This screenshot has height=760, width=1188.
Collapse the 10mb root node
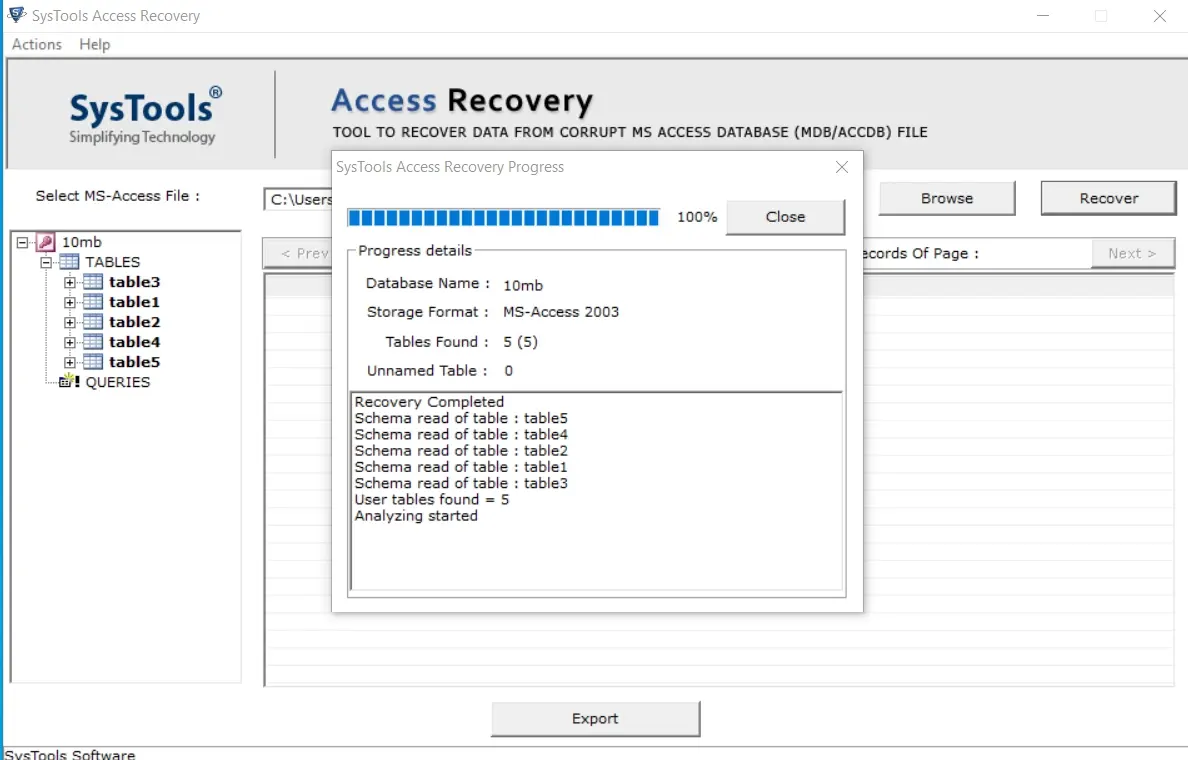coord(23,242)
